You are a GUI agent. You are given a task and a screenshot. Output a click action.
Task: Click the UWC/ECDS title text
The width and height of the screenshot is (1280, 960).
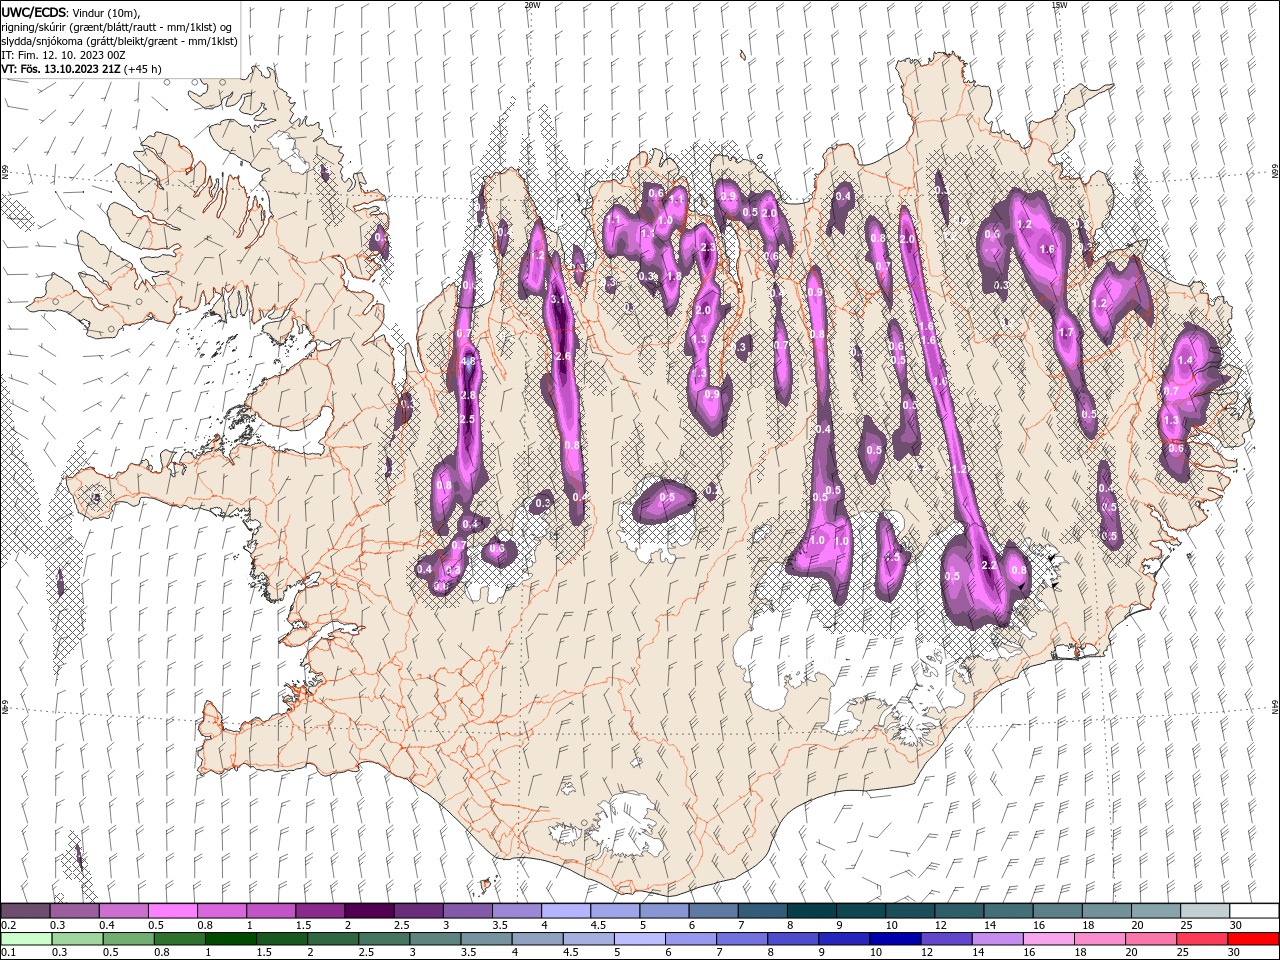click(34, 12)
